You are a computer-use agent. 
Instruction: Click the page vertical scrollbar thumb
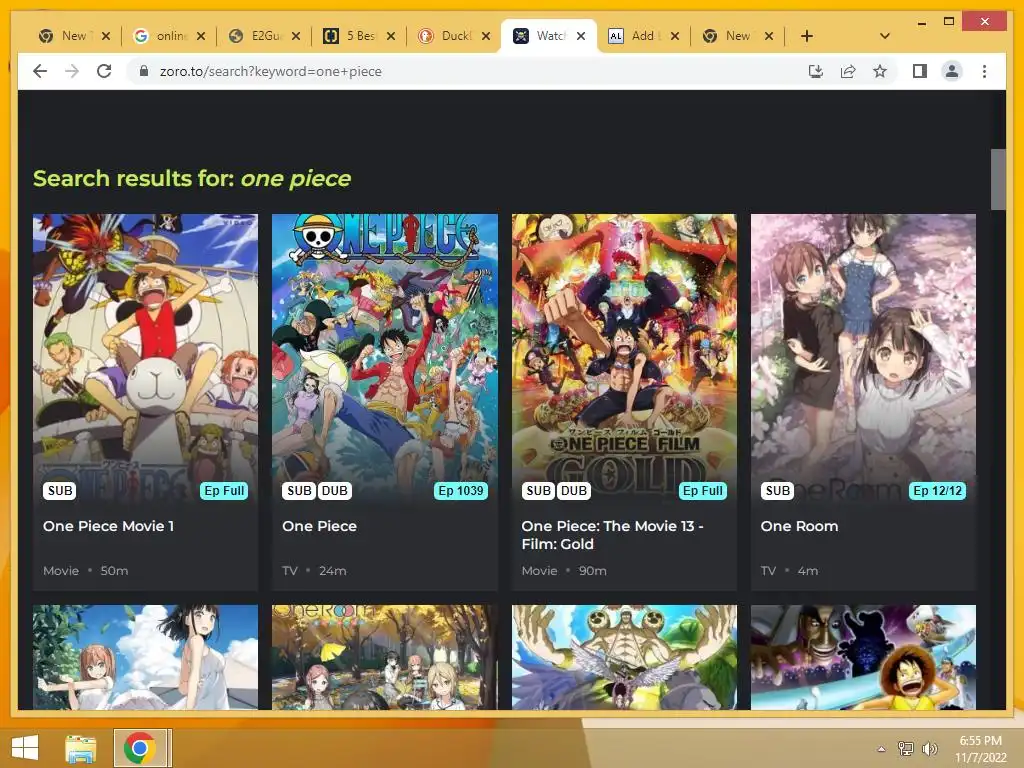click(998, 180)
